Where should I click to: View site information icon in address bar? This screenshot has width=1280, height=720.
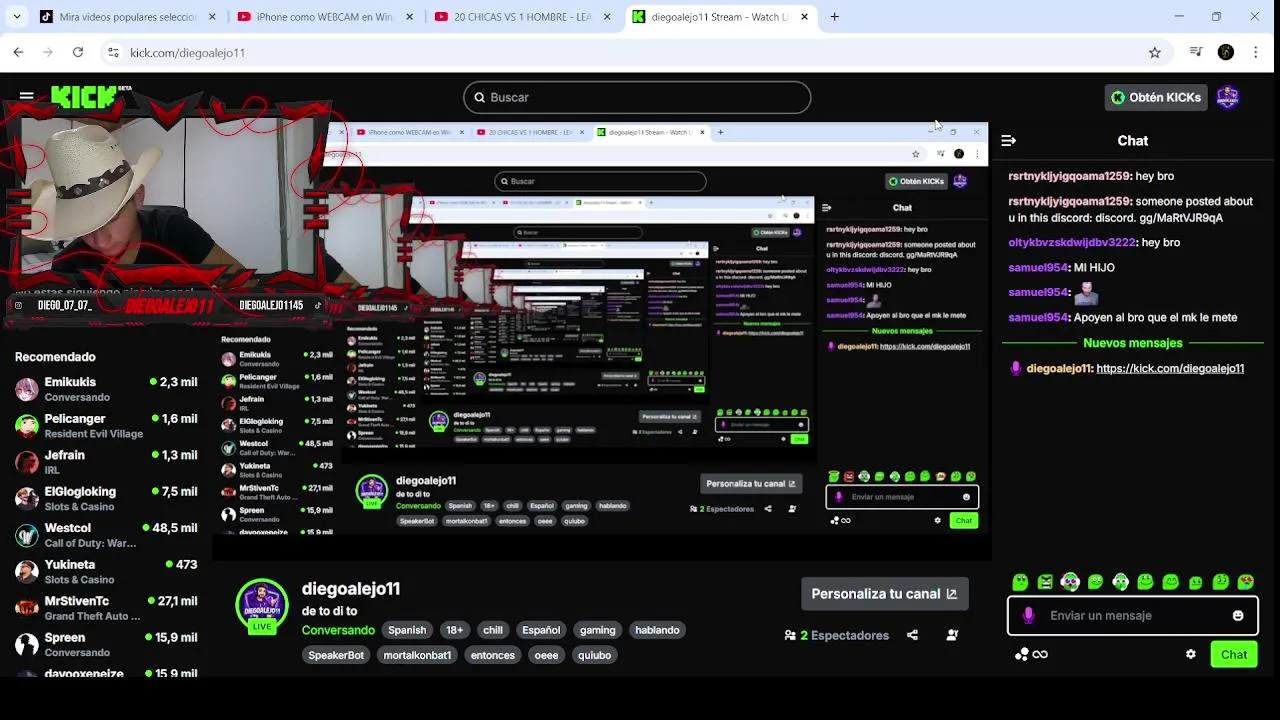tap(113, 52)
